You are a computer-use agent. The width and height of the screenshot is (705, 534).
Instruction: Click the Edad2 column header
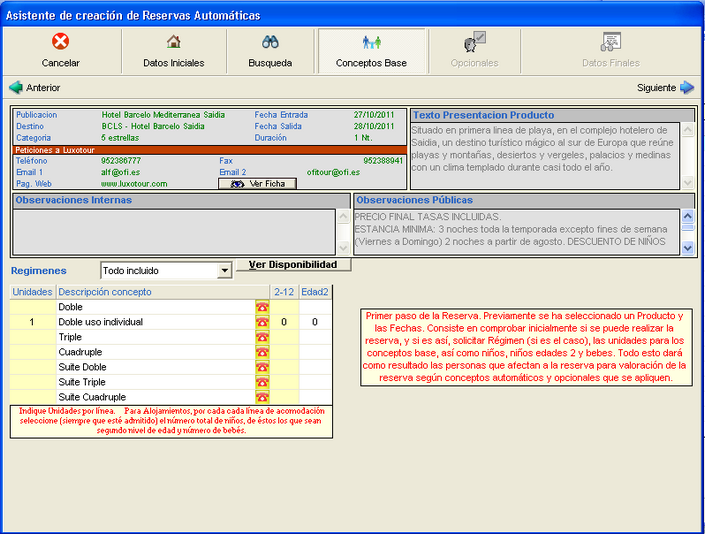coord(315,292)
